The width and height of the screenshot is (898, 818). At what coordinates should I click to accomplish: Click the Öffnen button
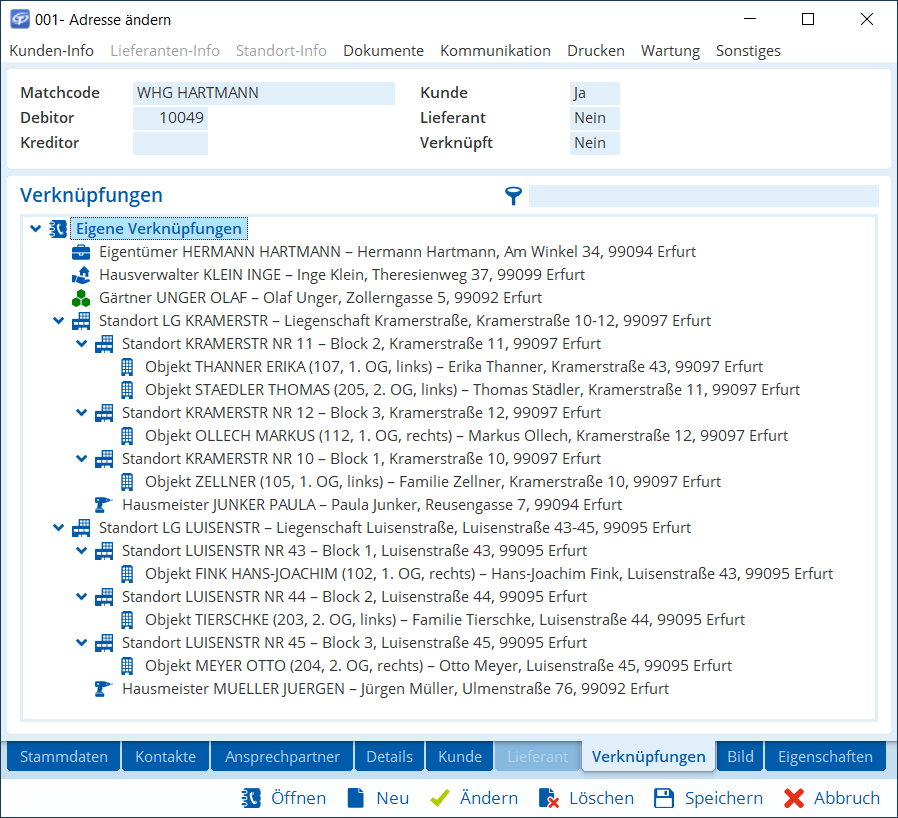[284, 798]
